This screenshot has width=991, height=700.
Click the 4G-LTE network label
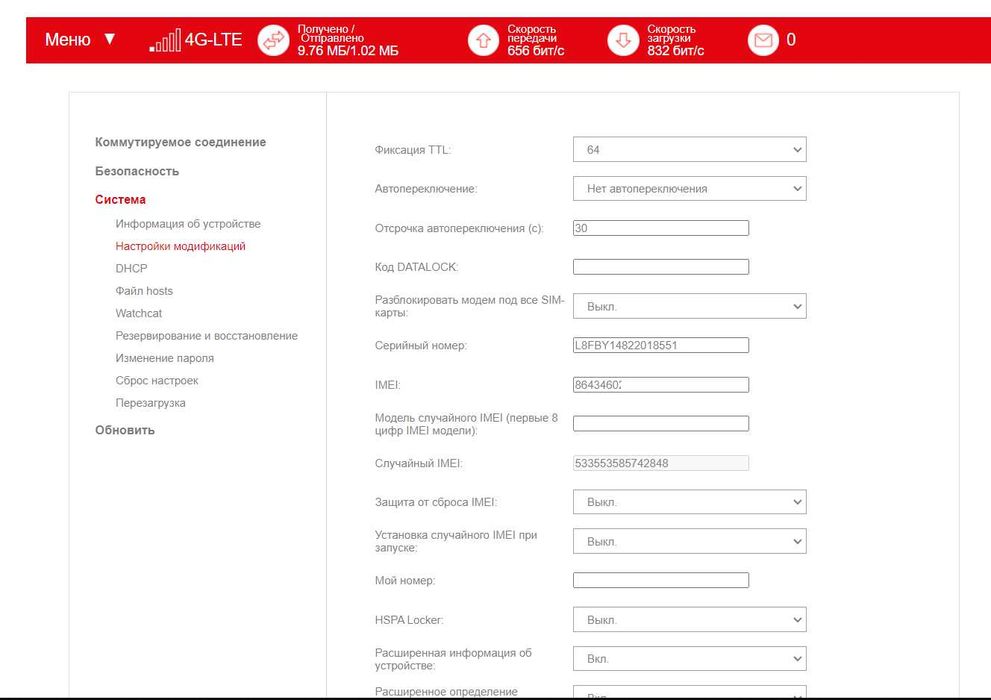[x=213, y=40]
